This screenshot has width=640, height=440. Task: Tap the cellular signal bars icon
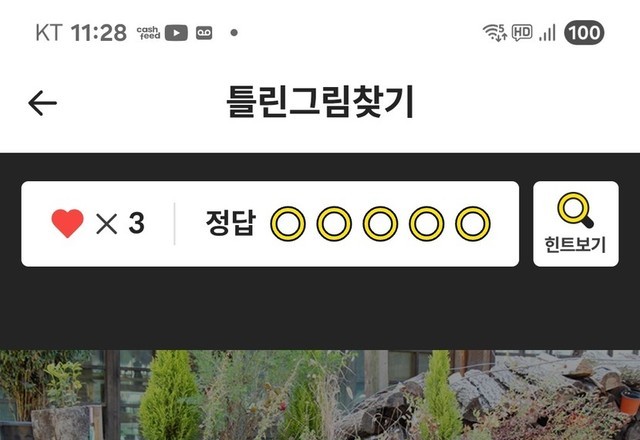(547, 33)
